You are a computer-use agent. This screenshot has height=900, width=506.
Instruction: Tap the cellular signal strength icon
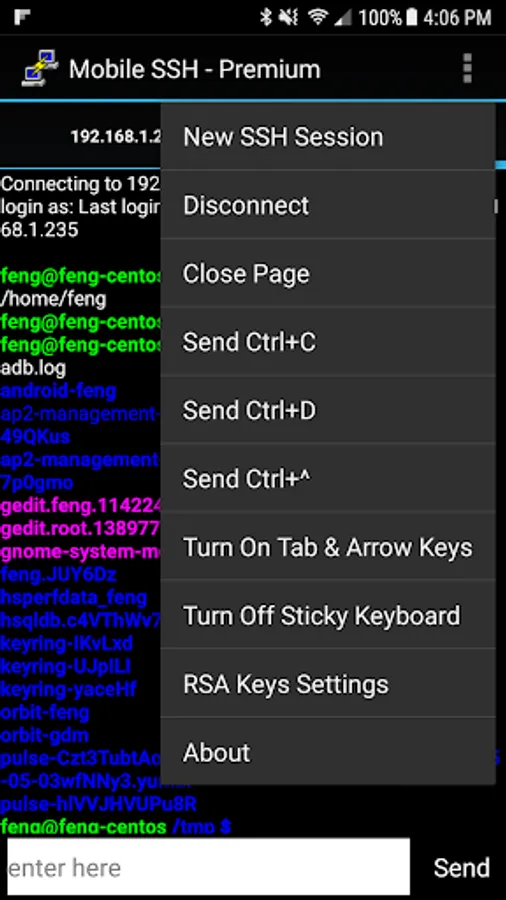(342, 18)
